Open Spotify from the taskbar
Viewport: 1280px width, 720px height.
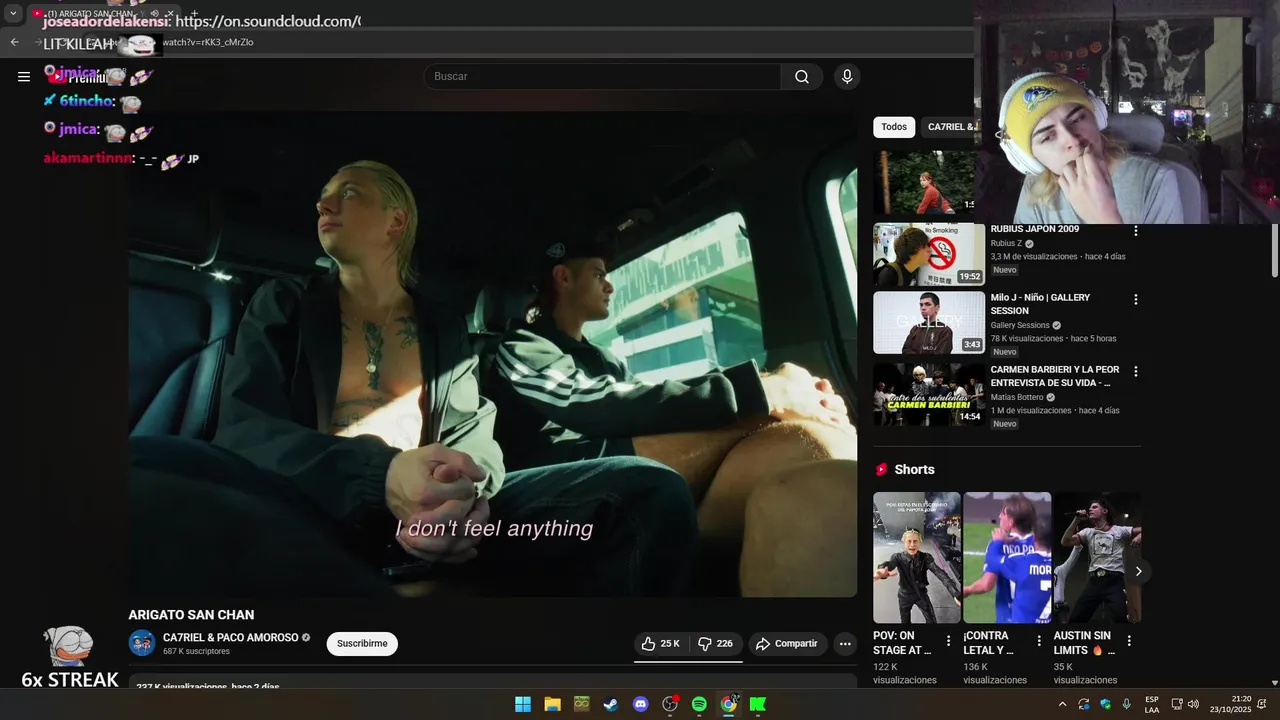[699, 704]
